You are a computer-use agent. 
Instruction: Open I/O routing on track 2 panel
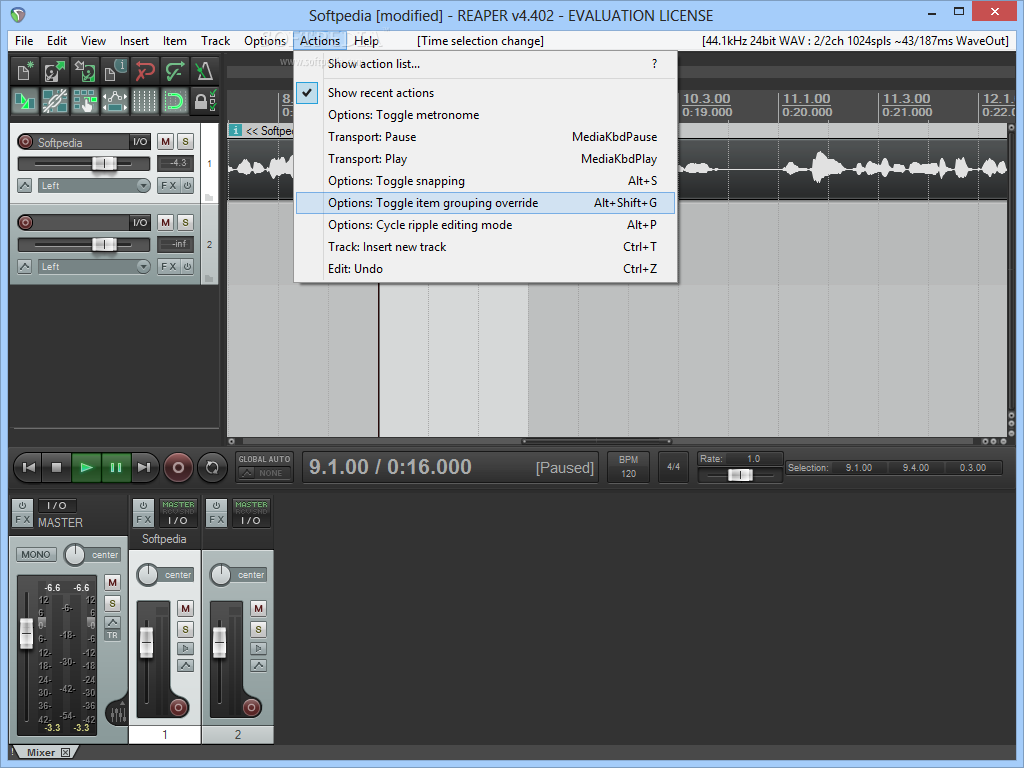coord(140,223)
